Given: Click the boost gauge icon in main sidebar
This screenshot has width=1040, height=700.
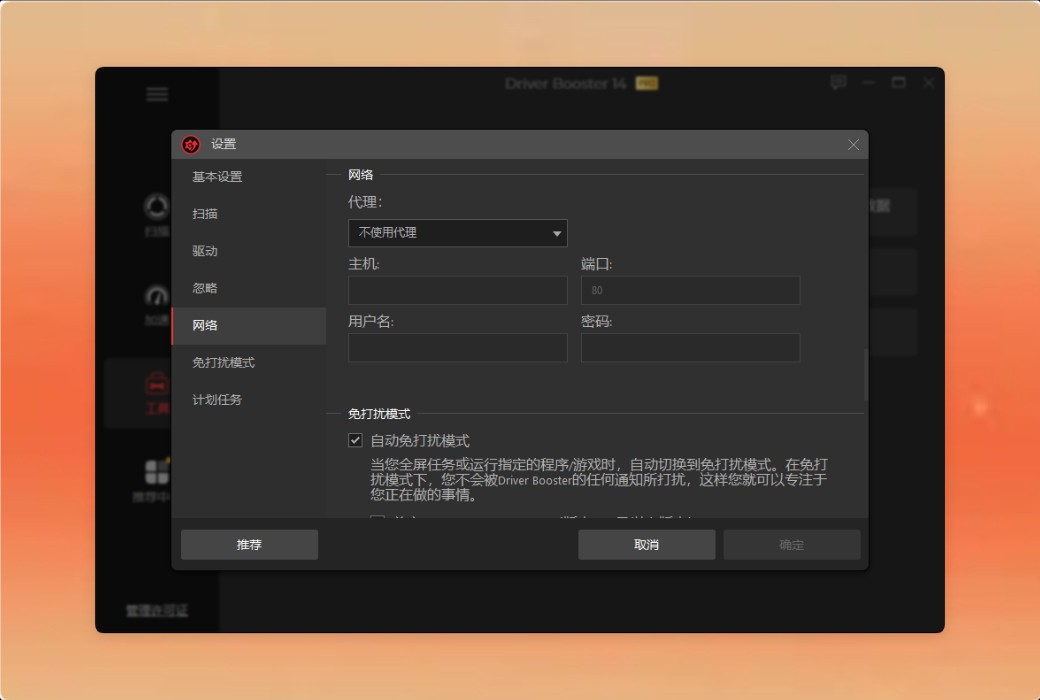Looking at the screenshot, I should coord(157,296).
